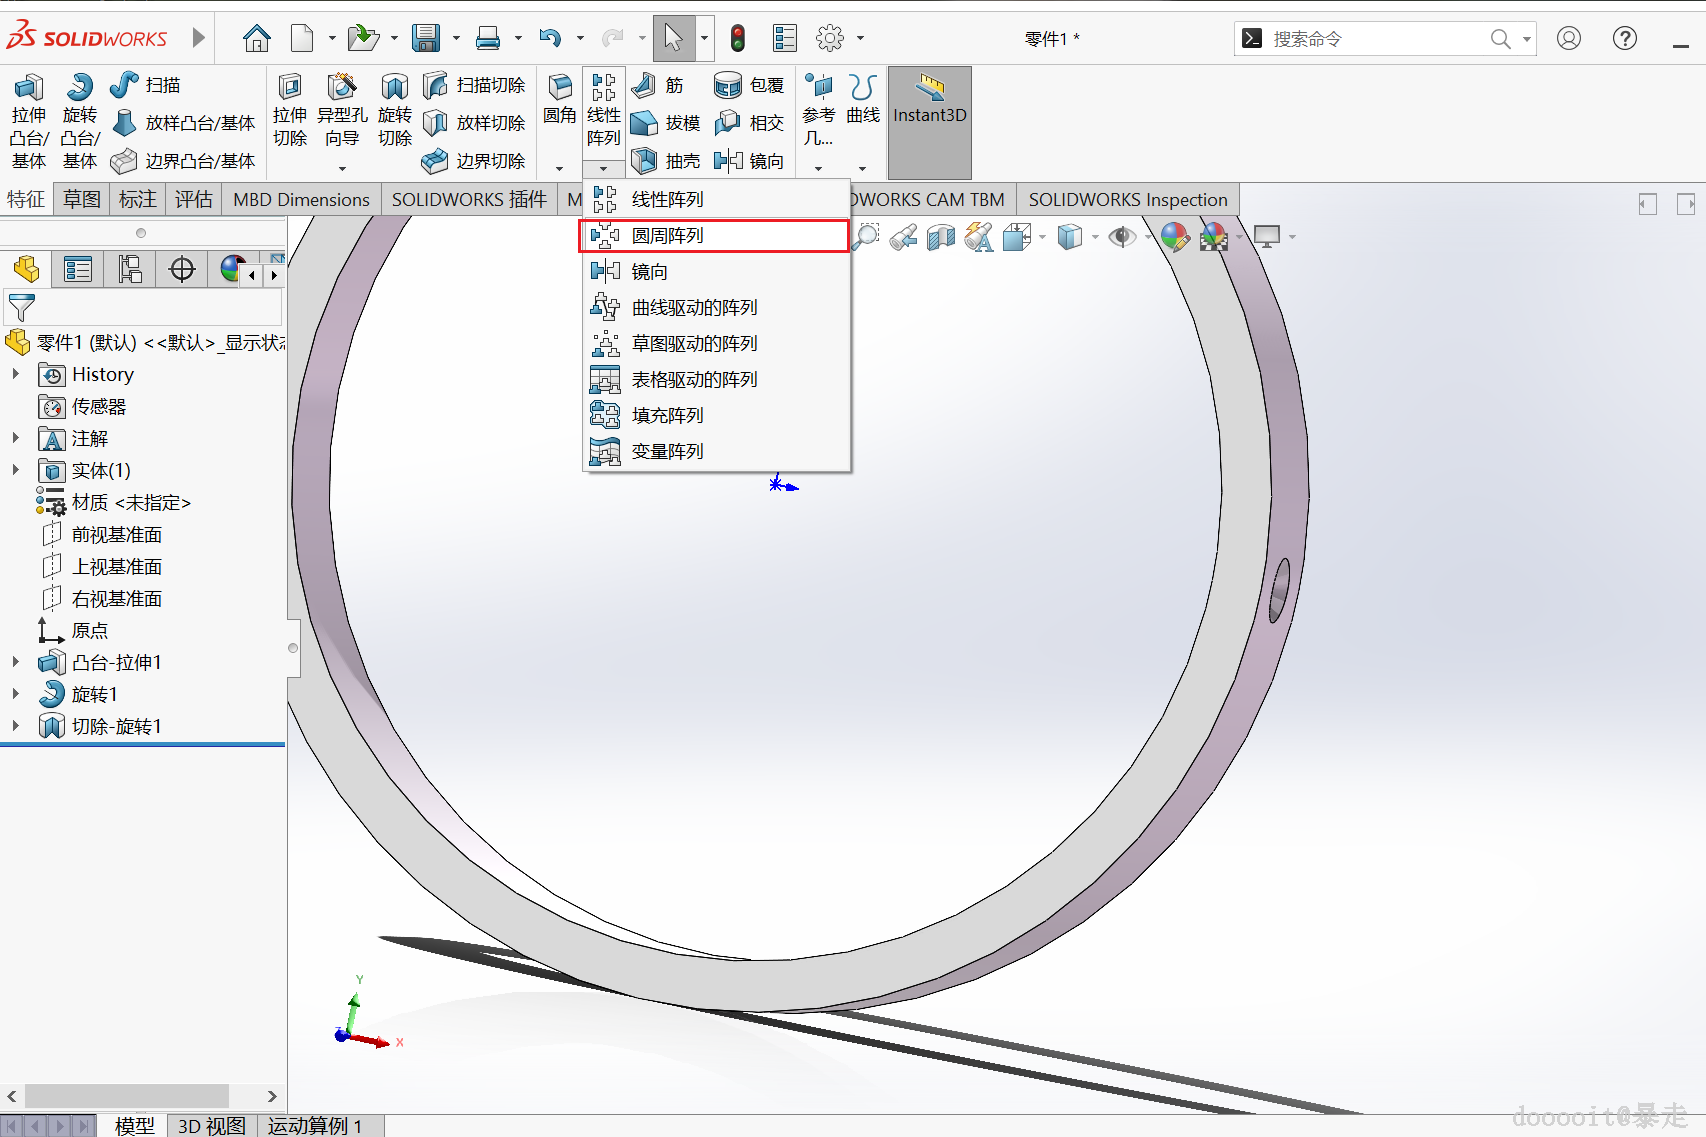Image resolution: width=1706 pixels, height=1137 pixels.
Task: Open the edit appearance color ball
Action: (x=1174, y=237)
